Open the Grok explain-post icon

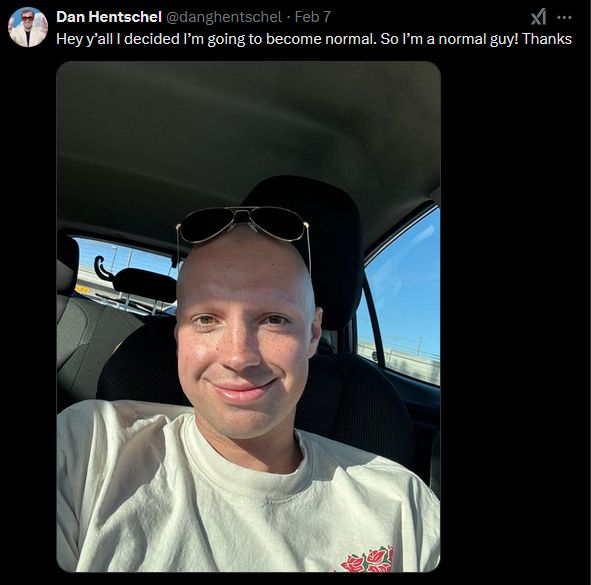click(538, 17)
